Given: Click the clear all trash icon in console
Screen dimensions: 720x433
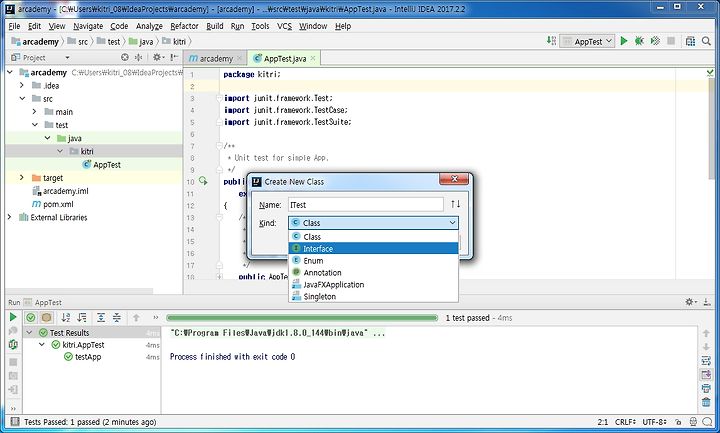Looking at the screenshot, I should click(706, 403).
